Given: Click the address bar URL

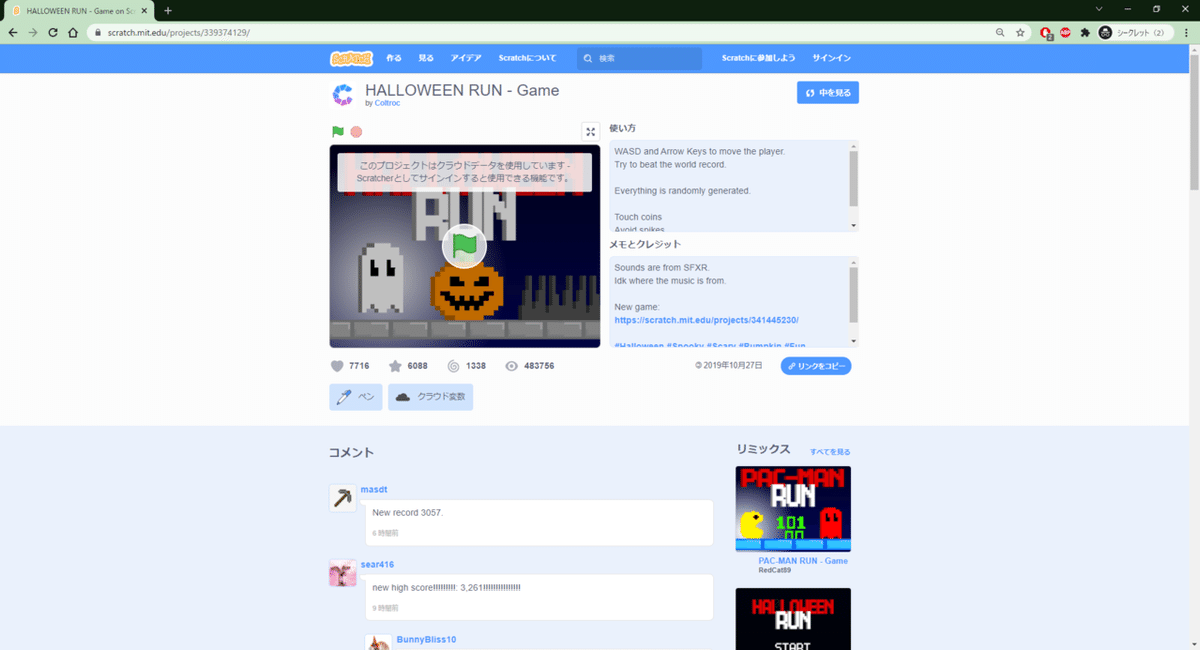Looking at the screenshot, I should 179,32.
